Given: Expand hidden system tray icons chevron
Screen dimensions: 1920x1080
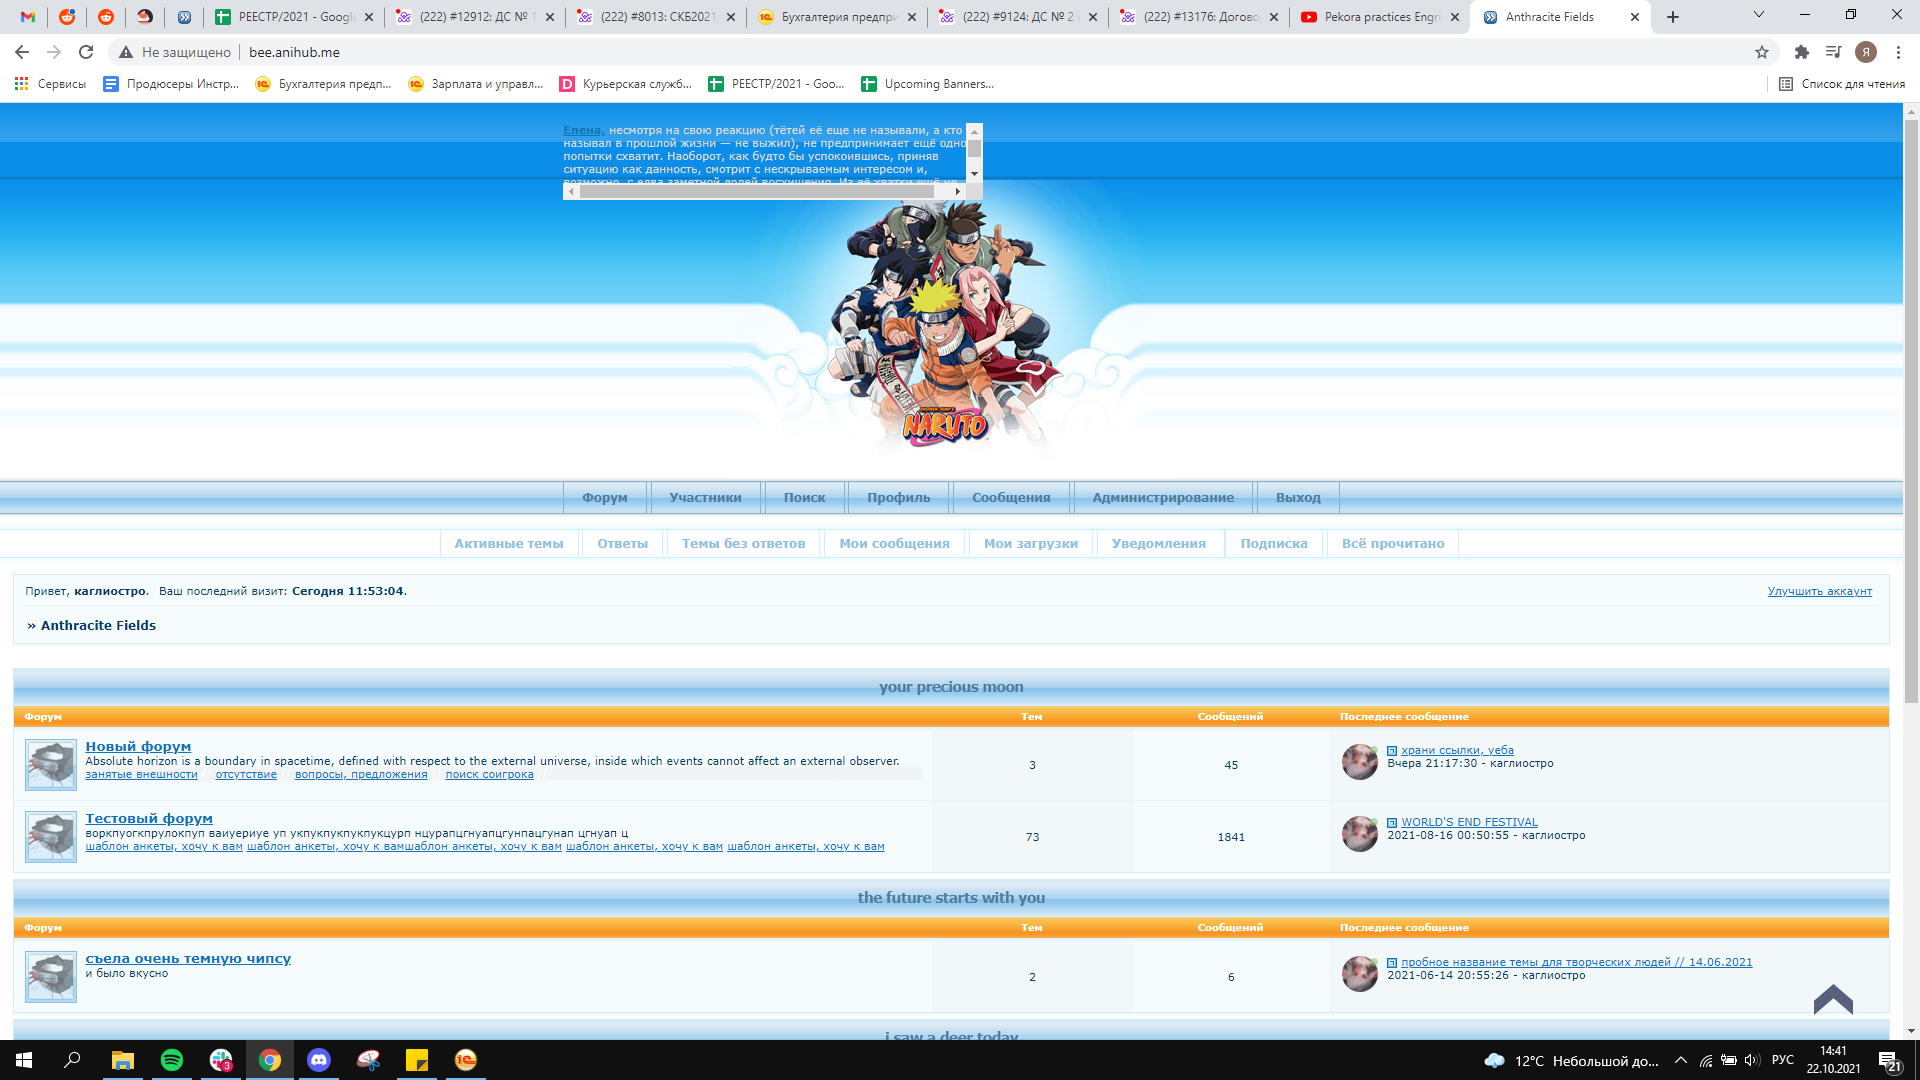Looking at the screenshot, I should (1681, 1061).
